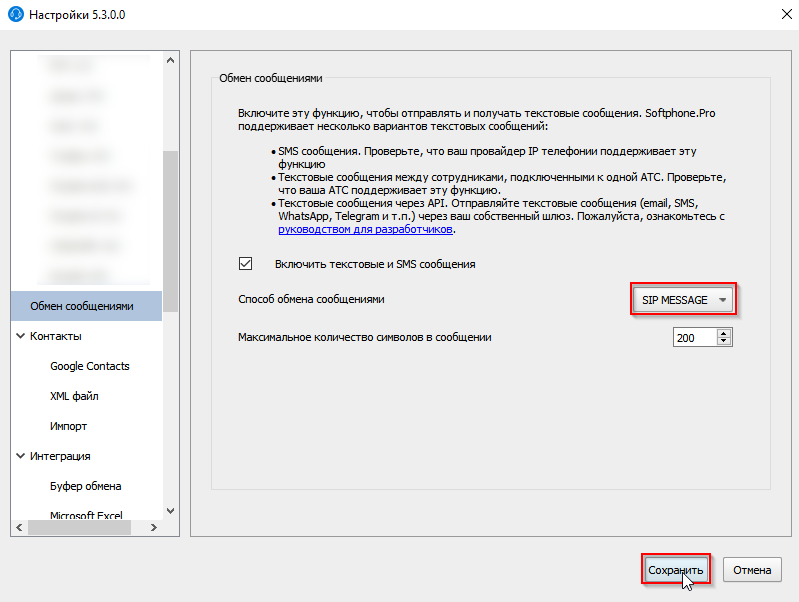The image size is (799, 602).
Task: Increase the max characters value with up arrow
Action: [724, 333]
